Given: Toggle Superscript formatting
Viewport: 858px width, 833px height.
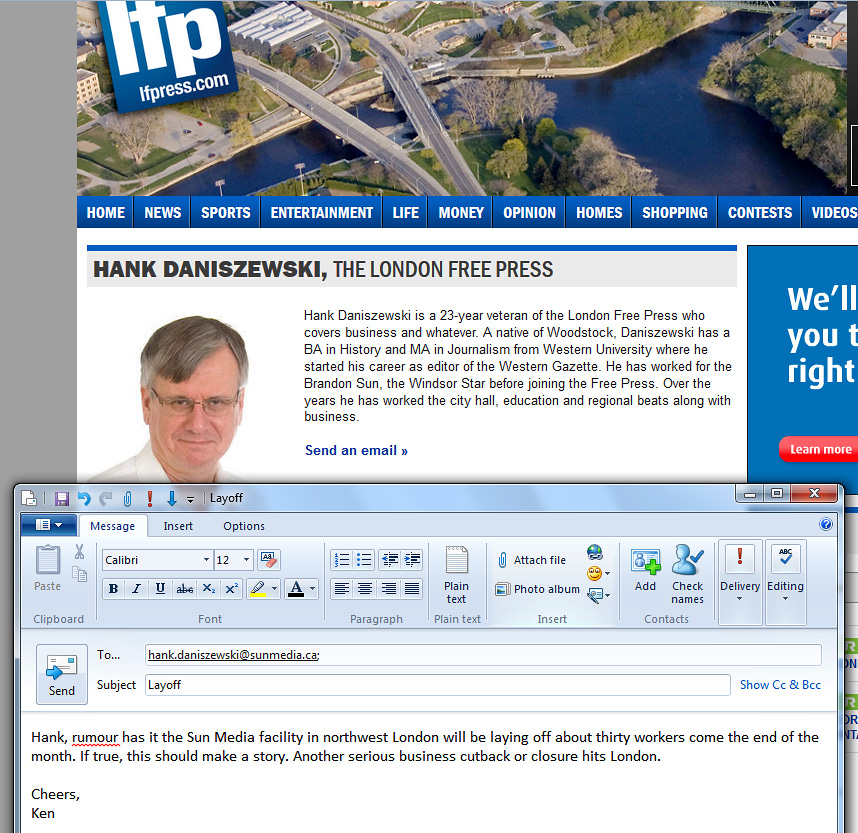Looking at the screenshot, I should [x=231, y=589].
